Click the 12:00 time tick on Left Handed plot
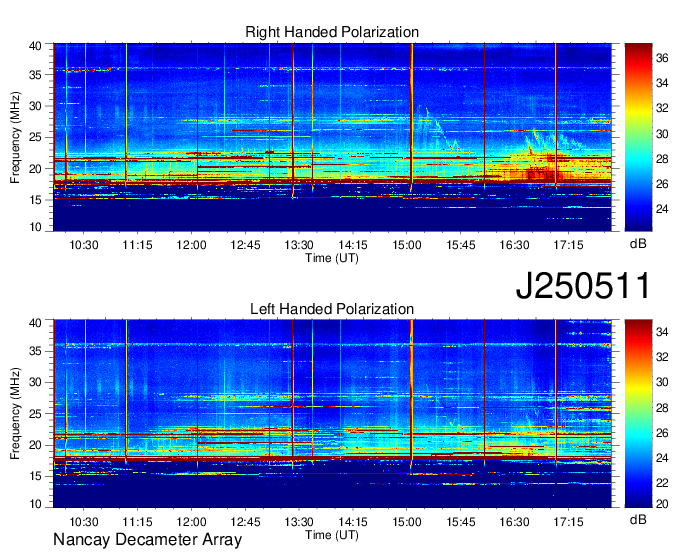 click(x=191, y=522)
